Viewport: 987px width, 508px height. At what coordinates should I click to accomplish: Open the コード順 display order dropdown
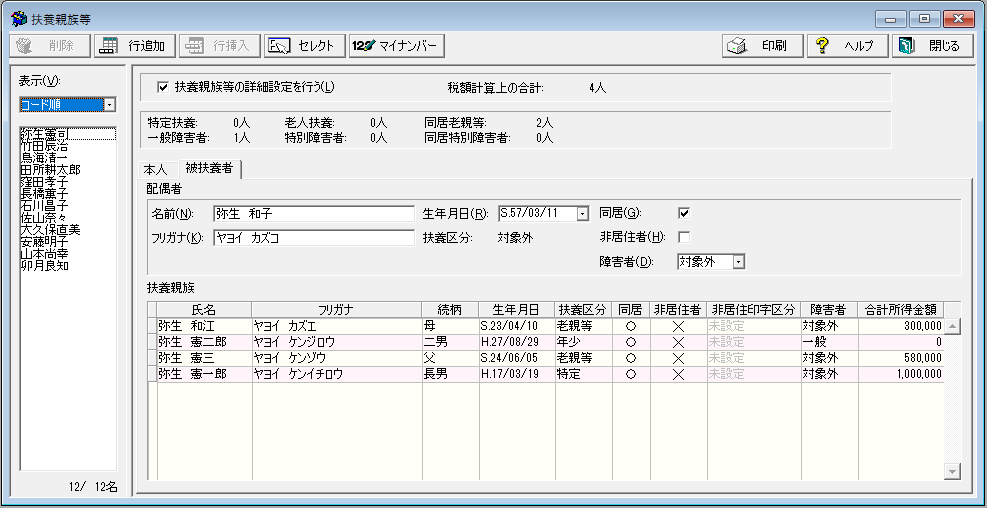tap(109, 104)
